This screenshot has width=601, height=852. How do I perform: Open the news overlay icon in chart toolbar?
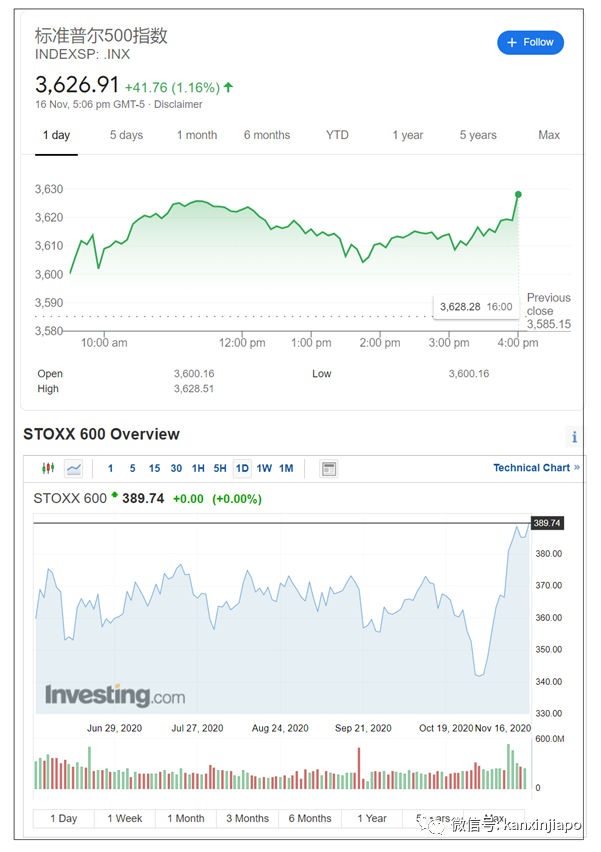[x=329, y=468]
